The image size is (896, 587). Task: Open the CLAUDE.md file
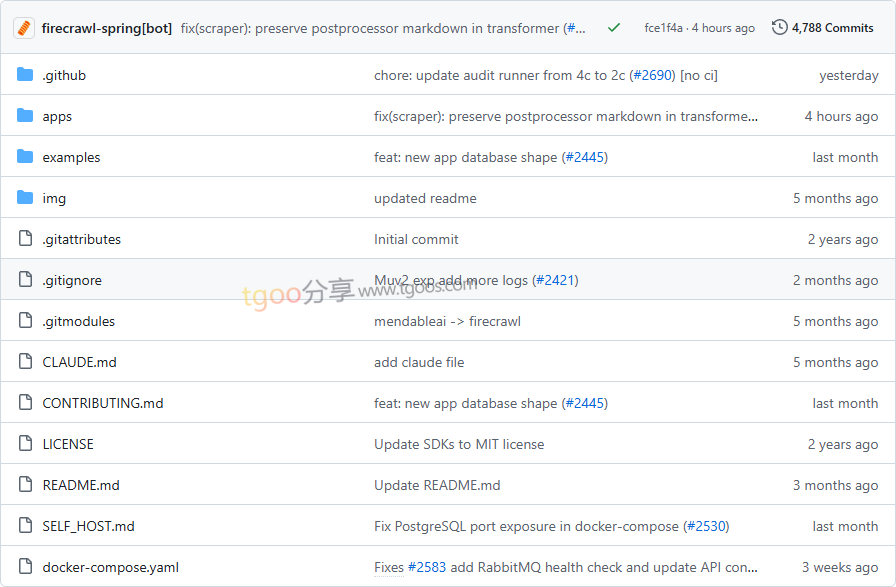[x=79, y=362]
